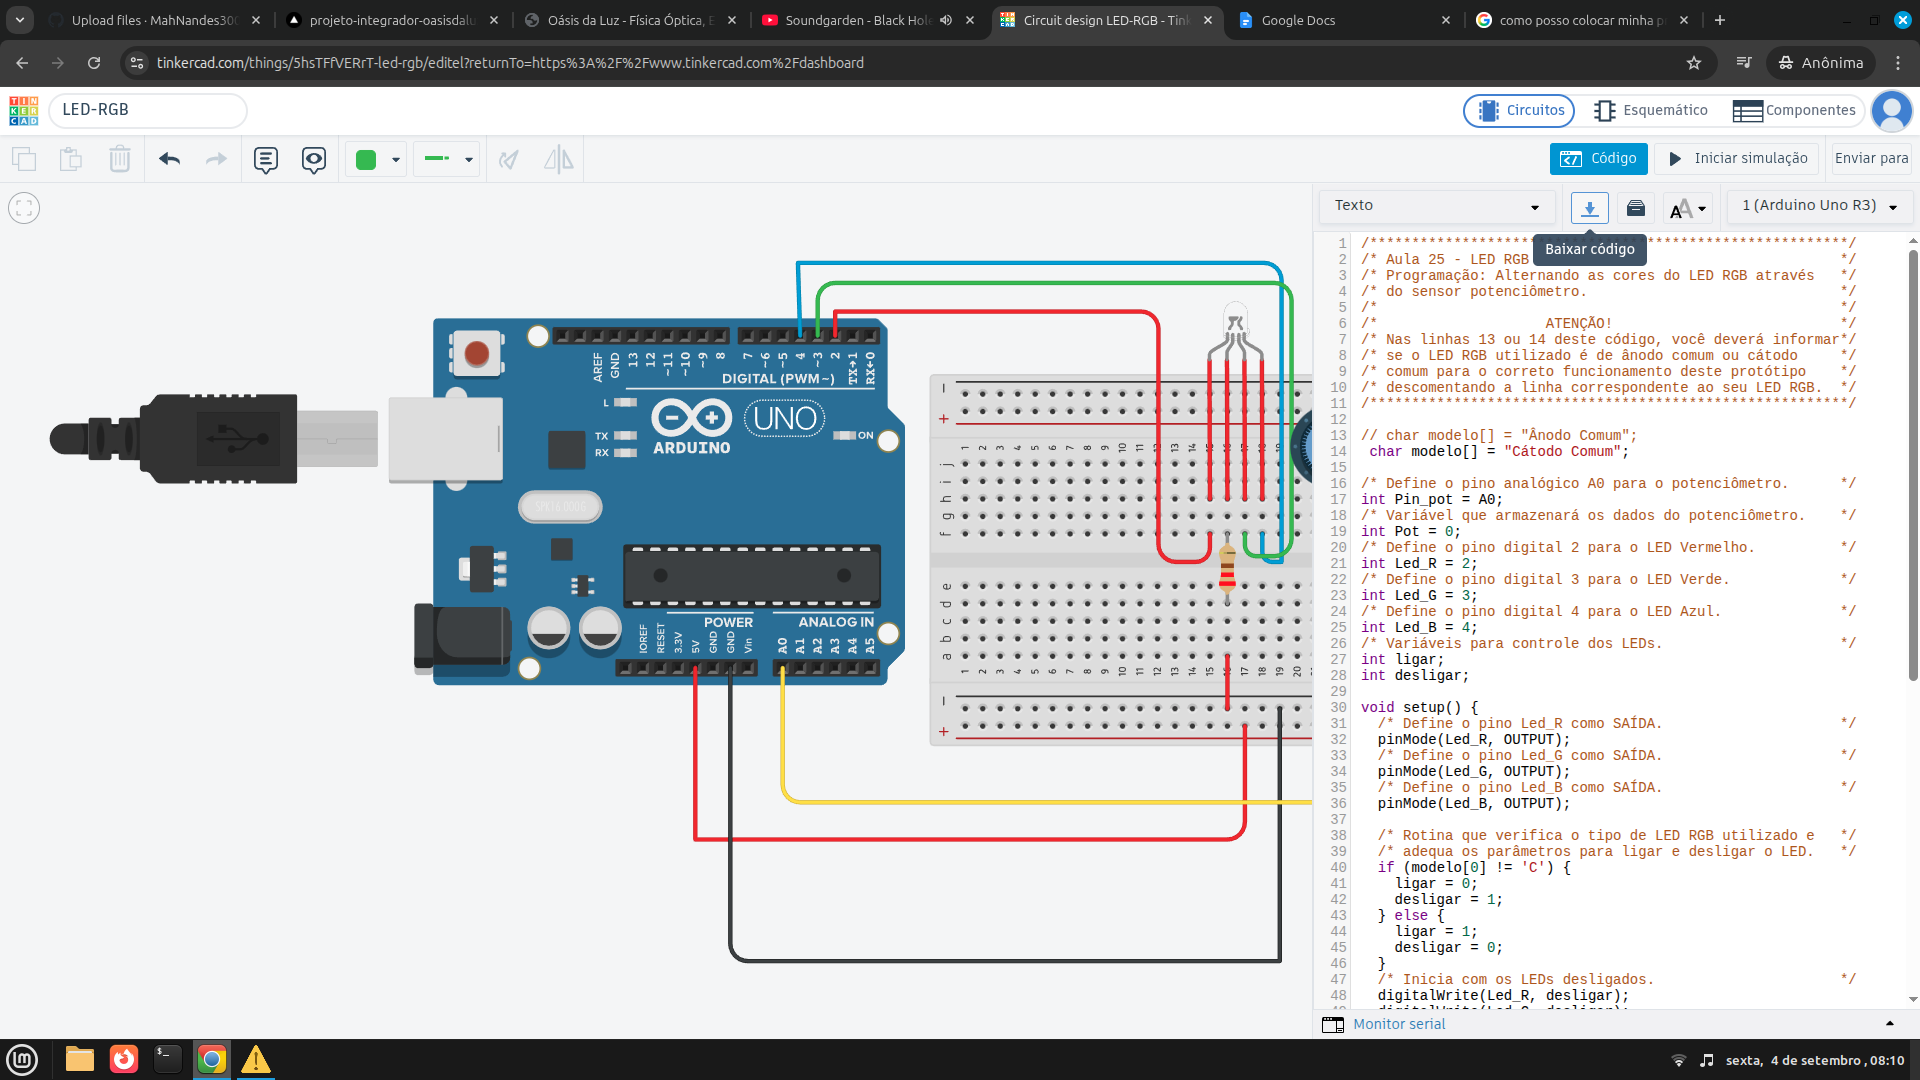
Task: Expand the Monitor serial panel
Action: point(1890,1023)
